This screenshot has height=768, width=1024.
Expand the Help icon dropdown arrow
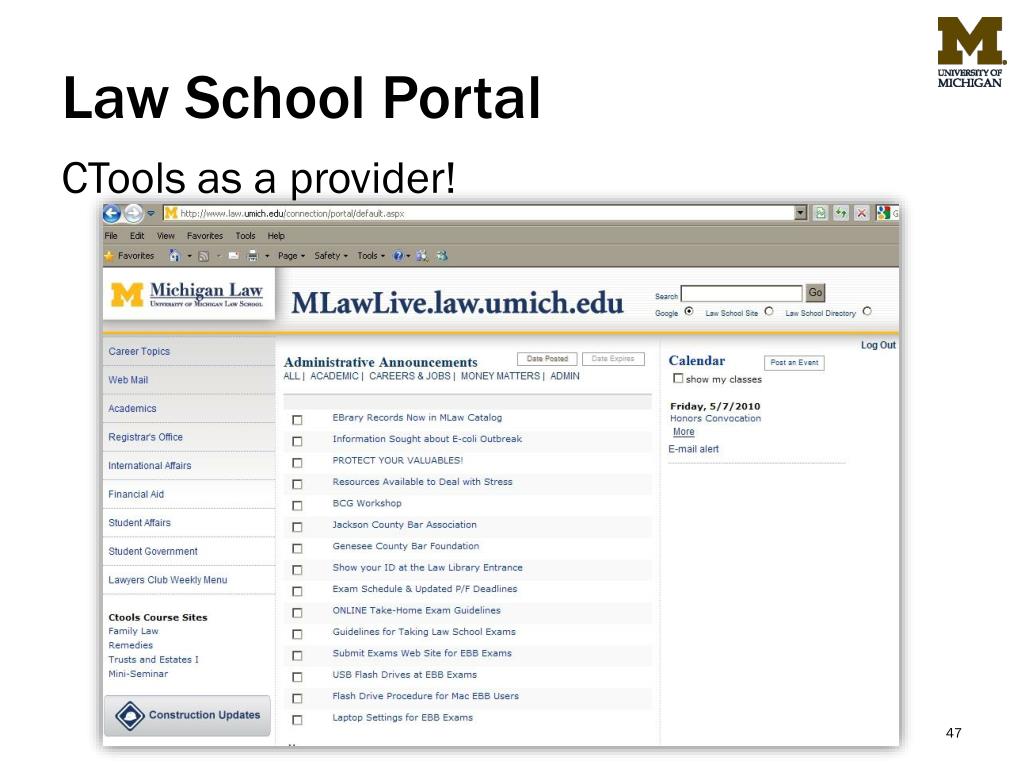pos(408,256)
